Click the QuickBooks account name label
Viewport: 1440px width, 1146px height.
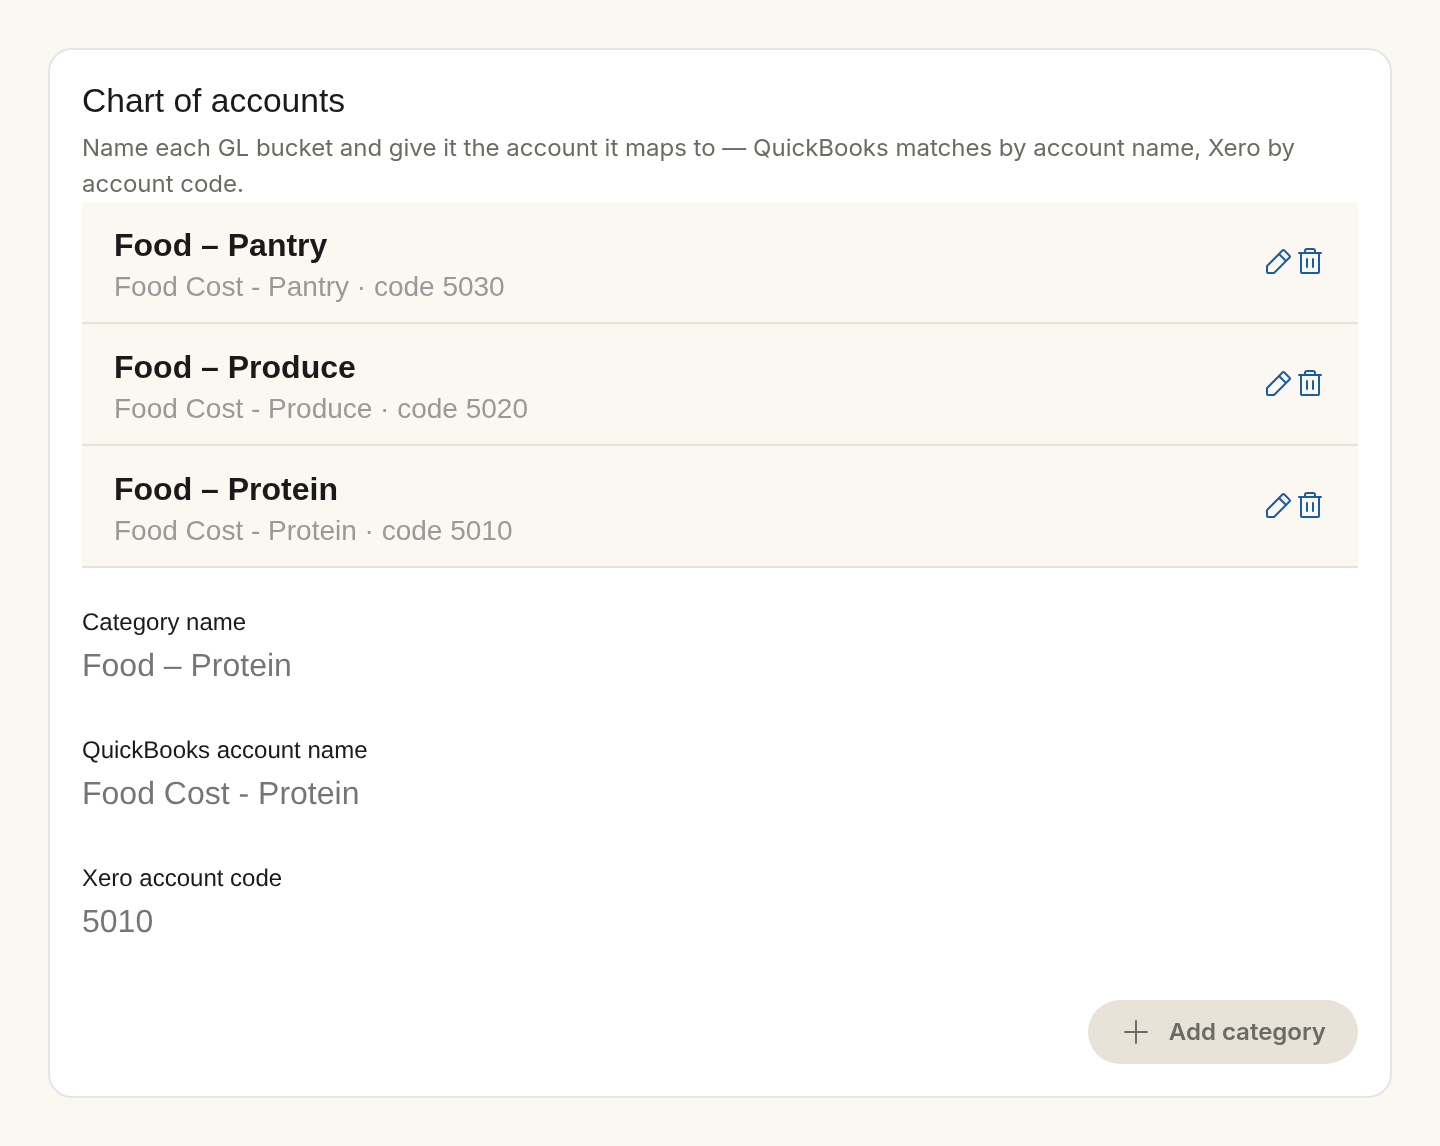click(225, 750)
